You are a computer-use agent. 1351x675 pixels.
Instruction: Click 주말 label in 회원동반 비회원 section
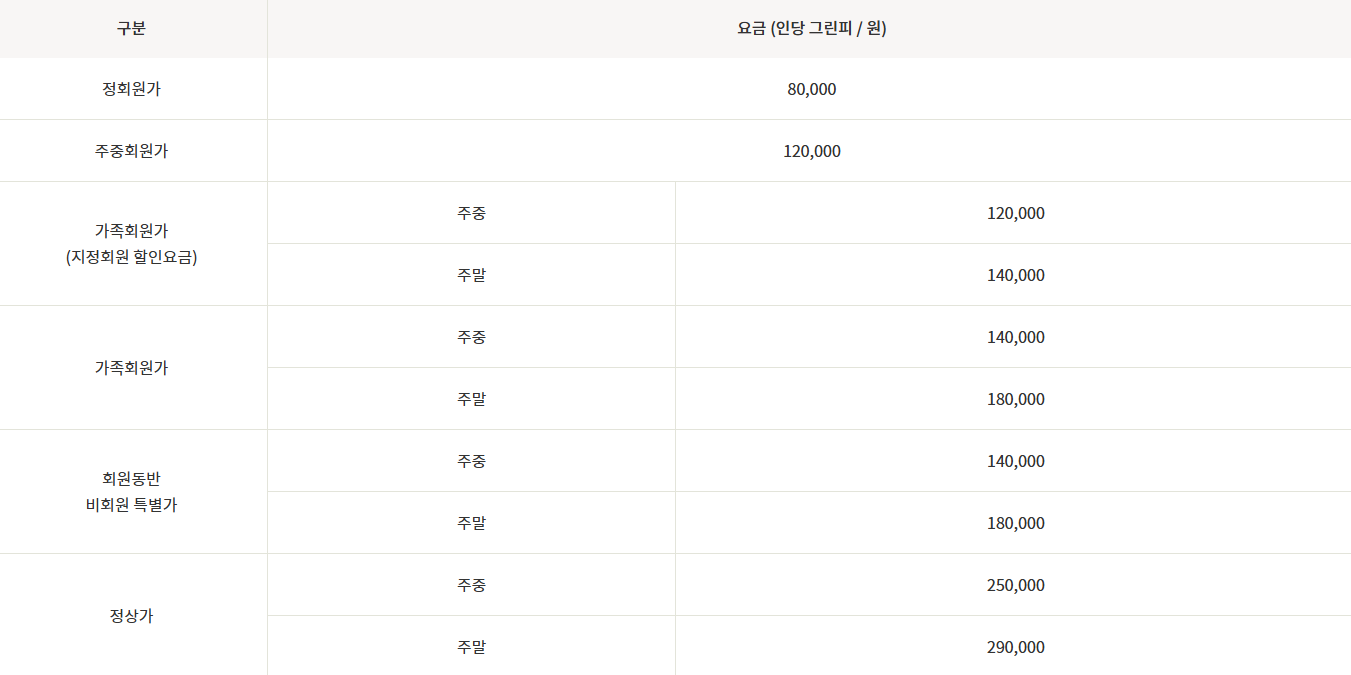coord(471,523)
